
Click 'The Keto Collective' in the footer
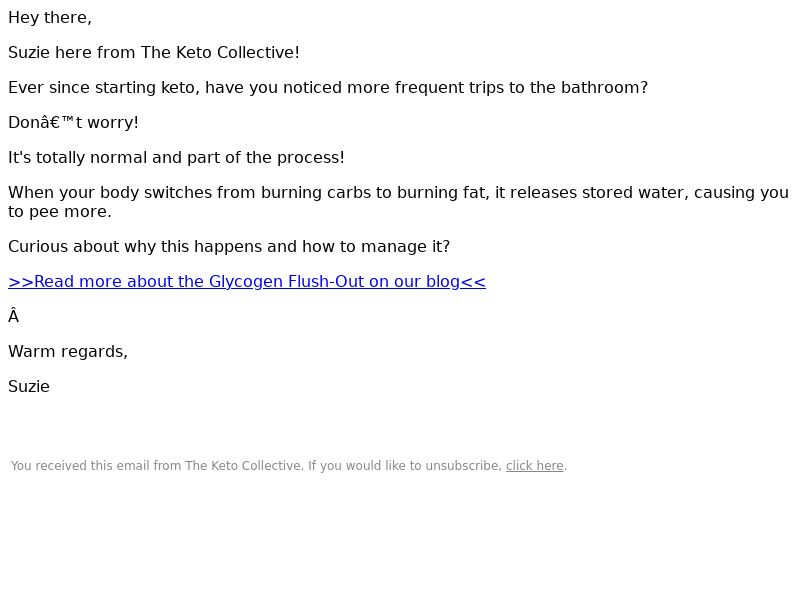(243, 466)
